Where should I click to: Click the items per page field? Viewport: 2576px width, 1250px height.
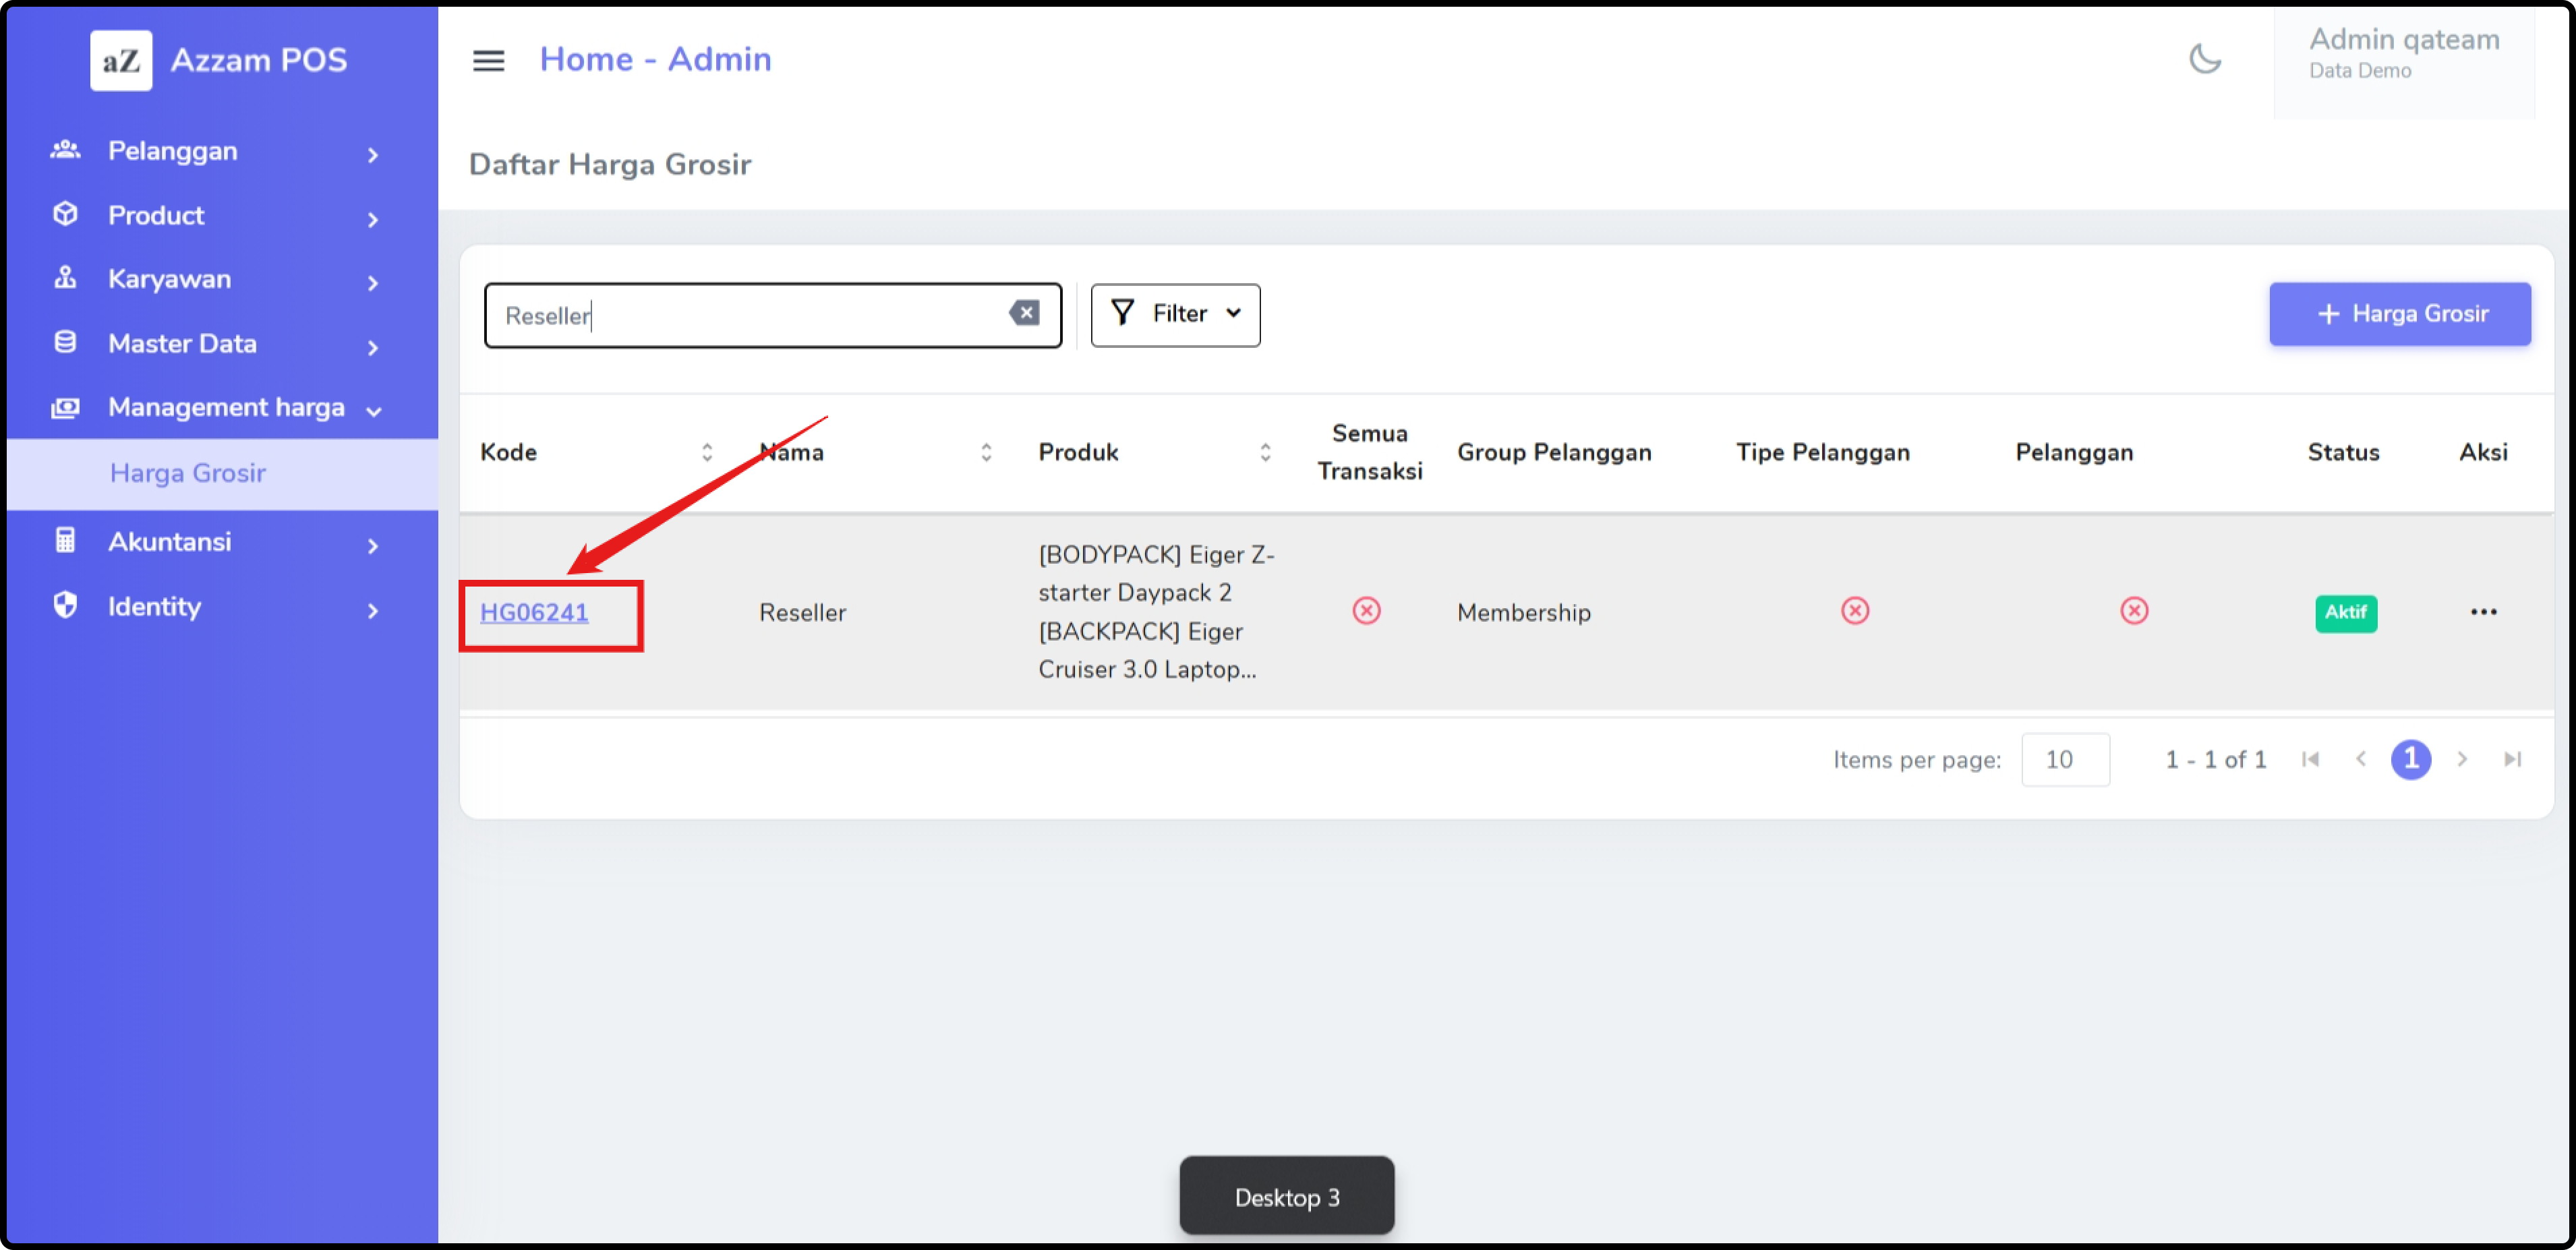coord(2065,760)
